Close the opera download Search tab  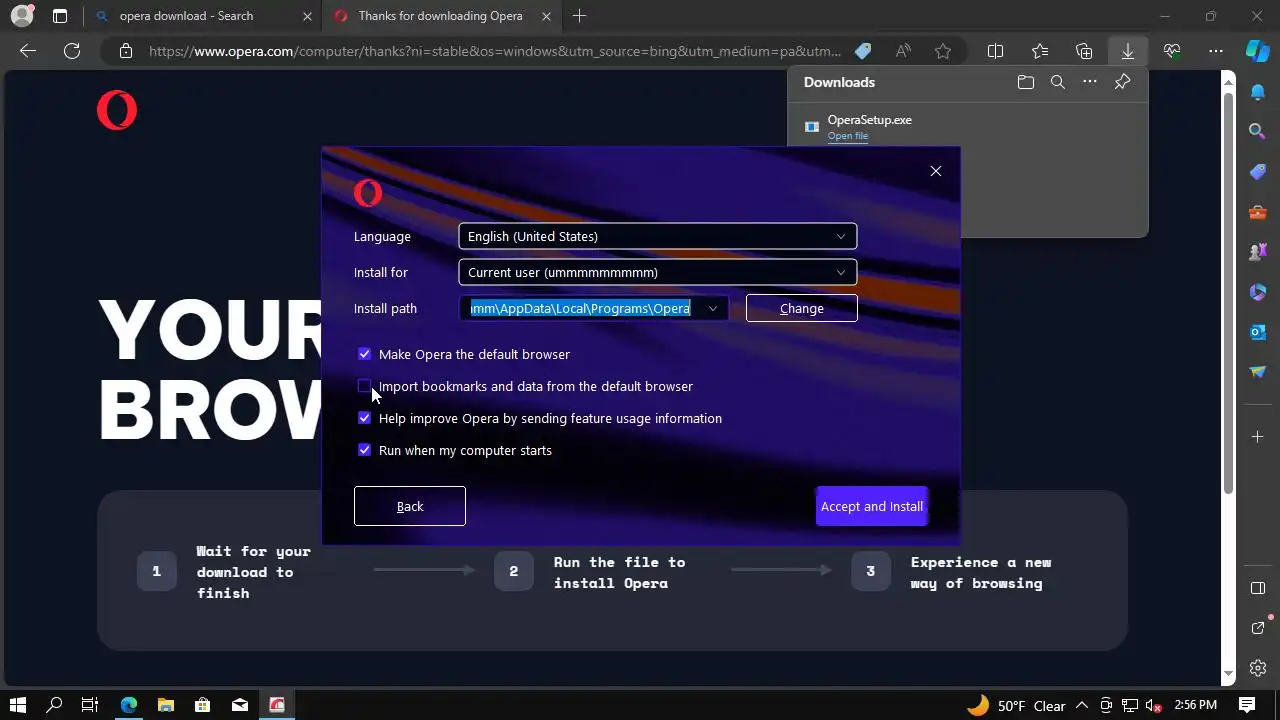307,16
